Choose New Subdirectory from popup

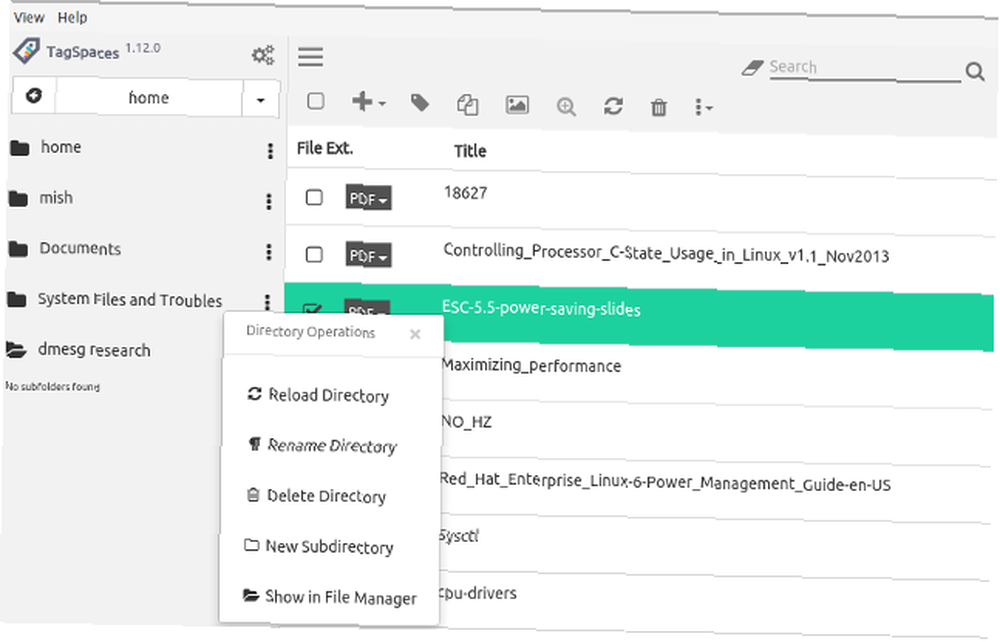click(319, 546)
